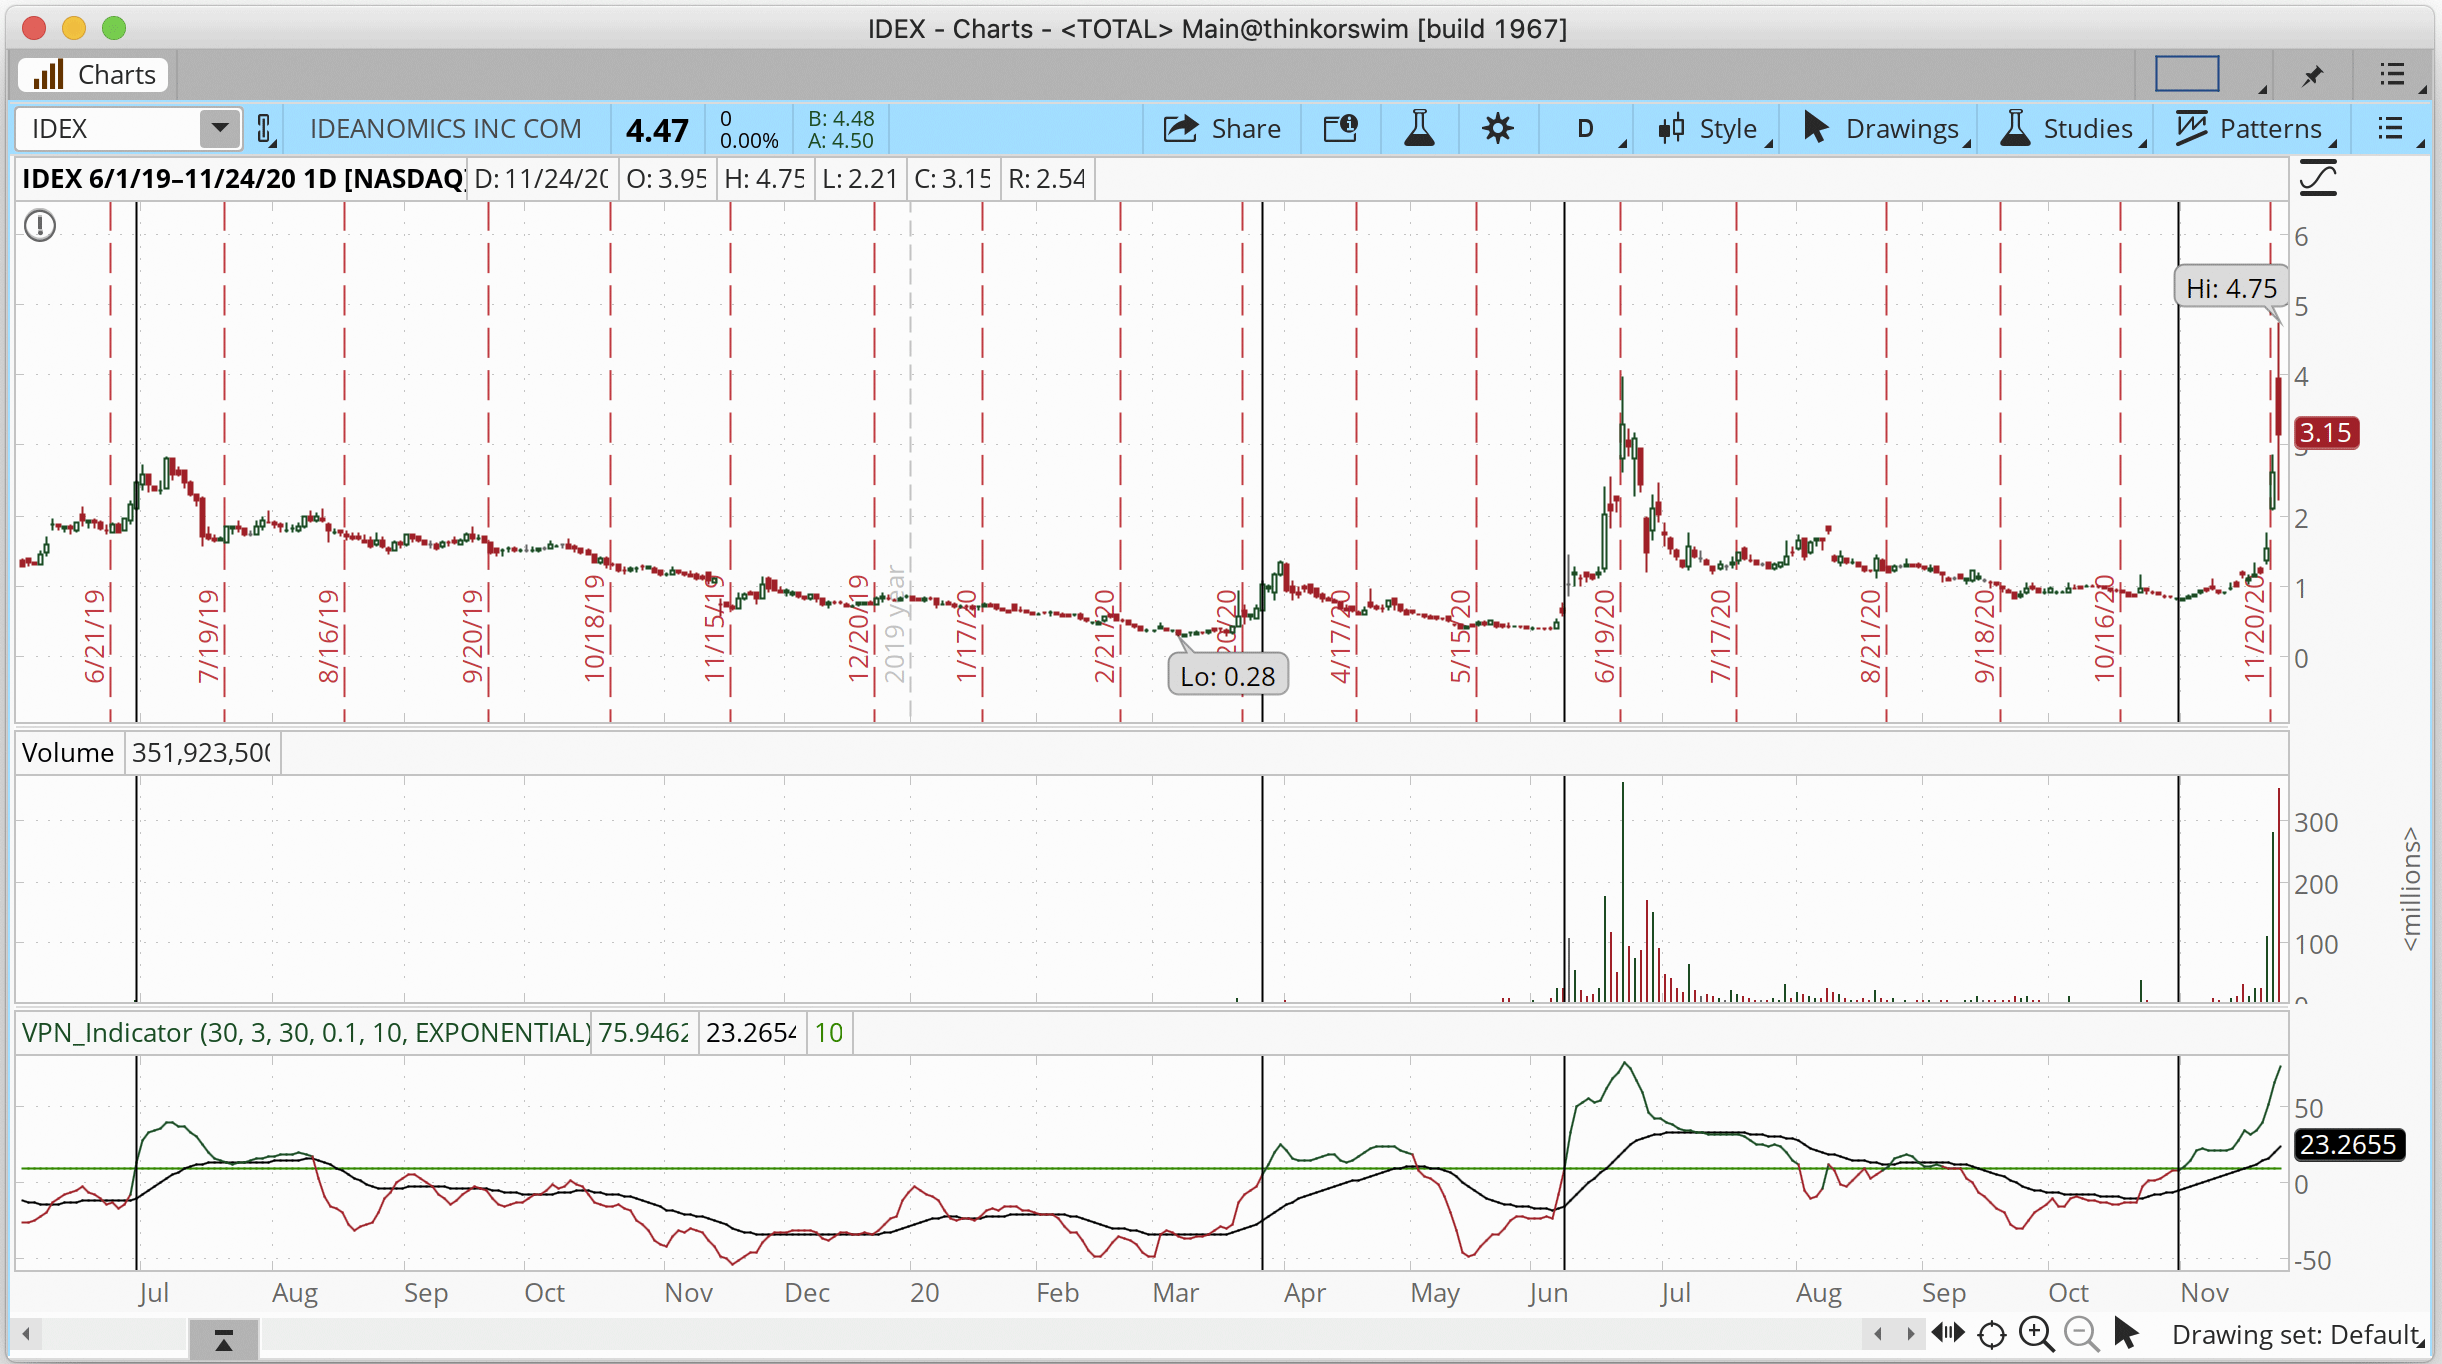Viewport: 2442px width, 1364px height.
Task: Click the 4.47 last price in header
Action: (657, 130)
